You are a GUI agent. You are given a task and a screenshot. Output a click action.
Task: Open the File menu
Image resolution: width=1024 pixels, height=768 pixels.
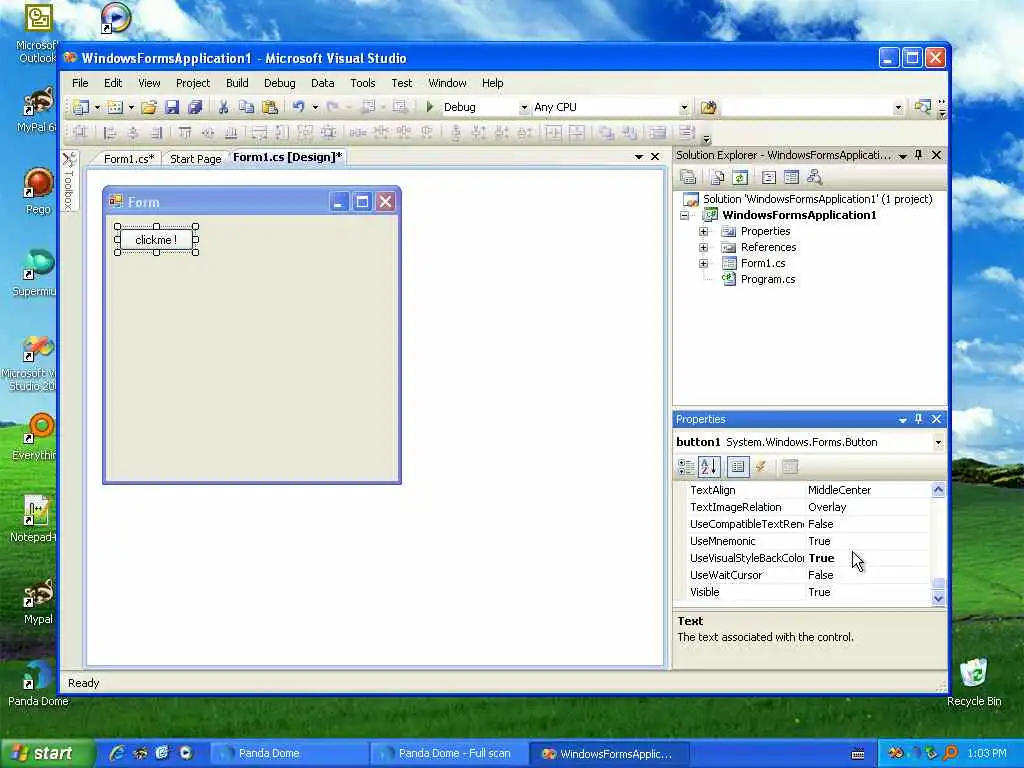[80, 83]
